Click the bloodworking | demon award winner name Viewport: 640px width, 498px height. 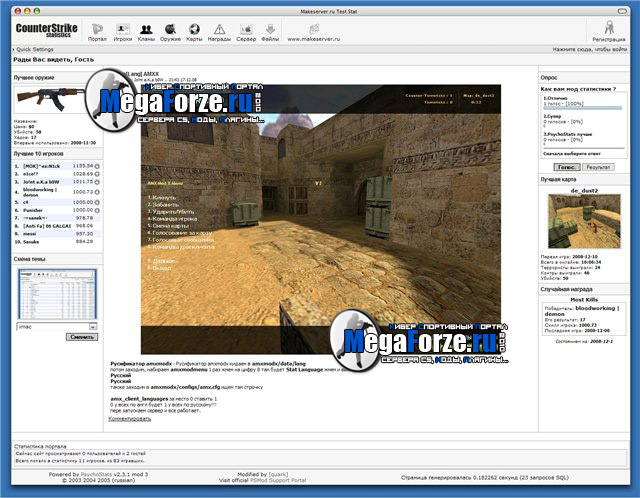click(581, 311)
